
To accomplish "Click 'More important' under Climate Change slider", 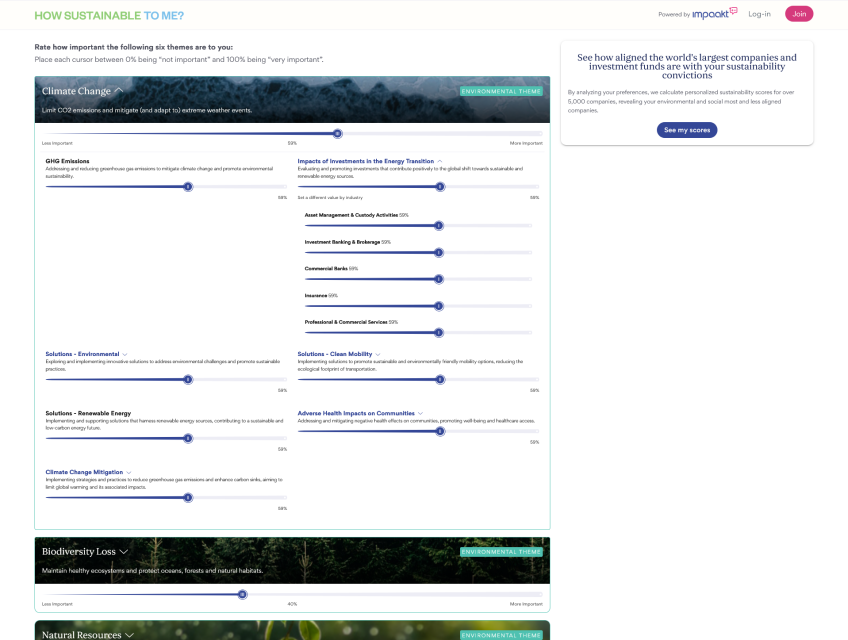I will pos(526,143).
